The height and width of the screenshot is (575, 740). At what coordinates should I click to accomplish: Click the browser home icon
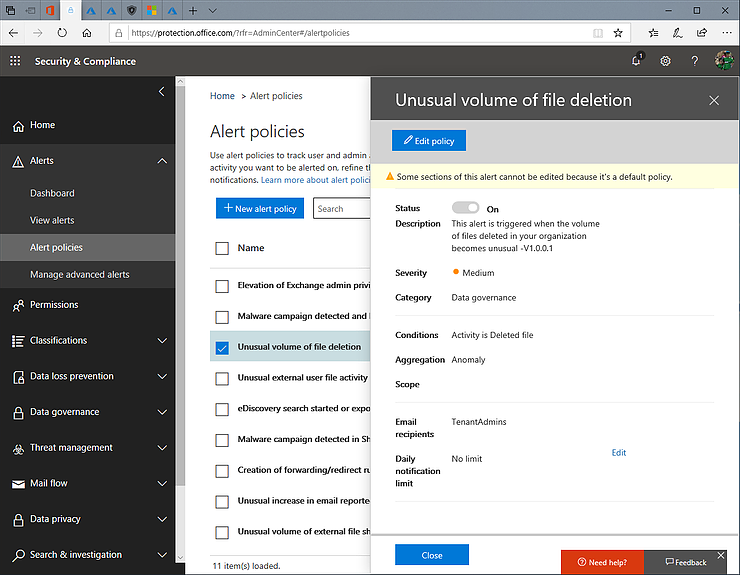88,32
